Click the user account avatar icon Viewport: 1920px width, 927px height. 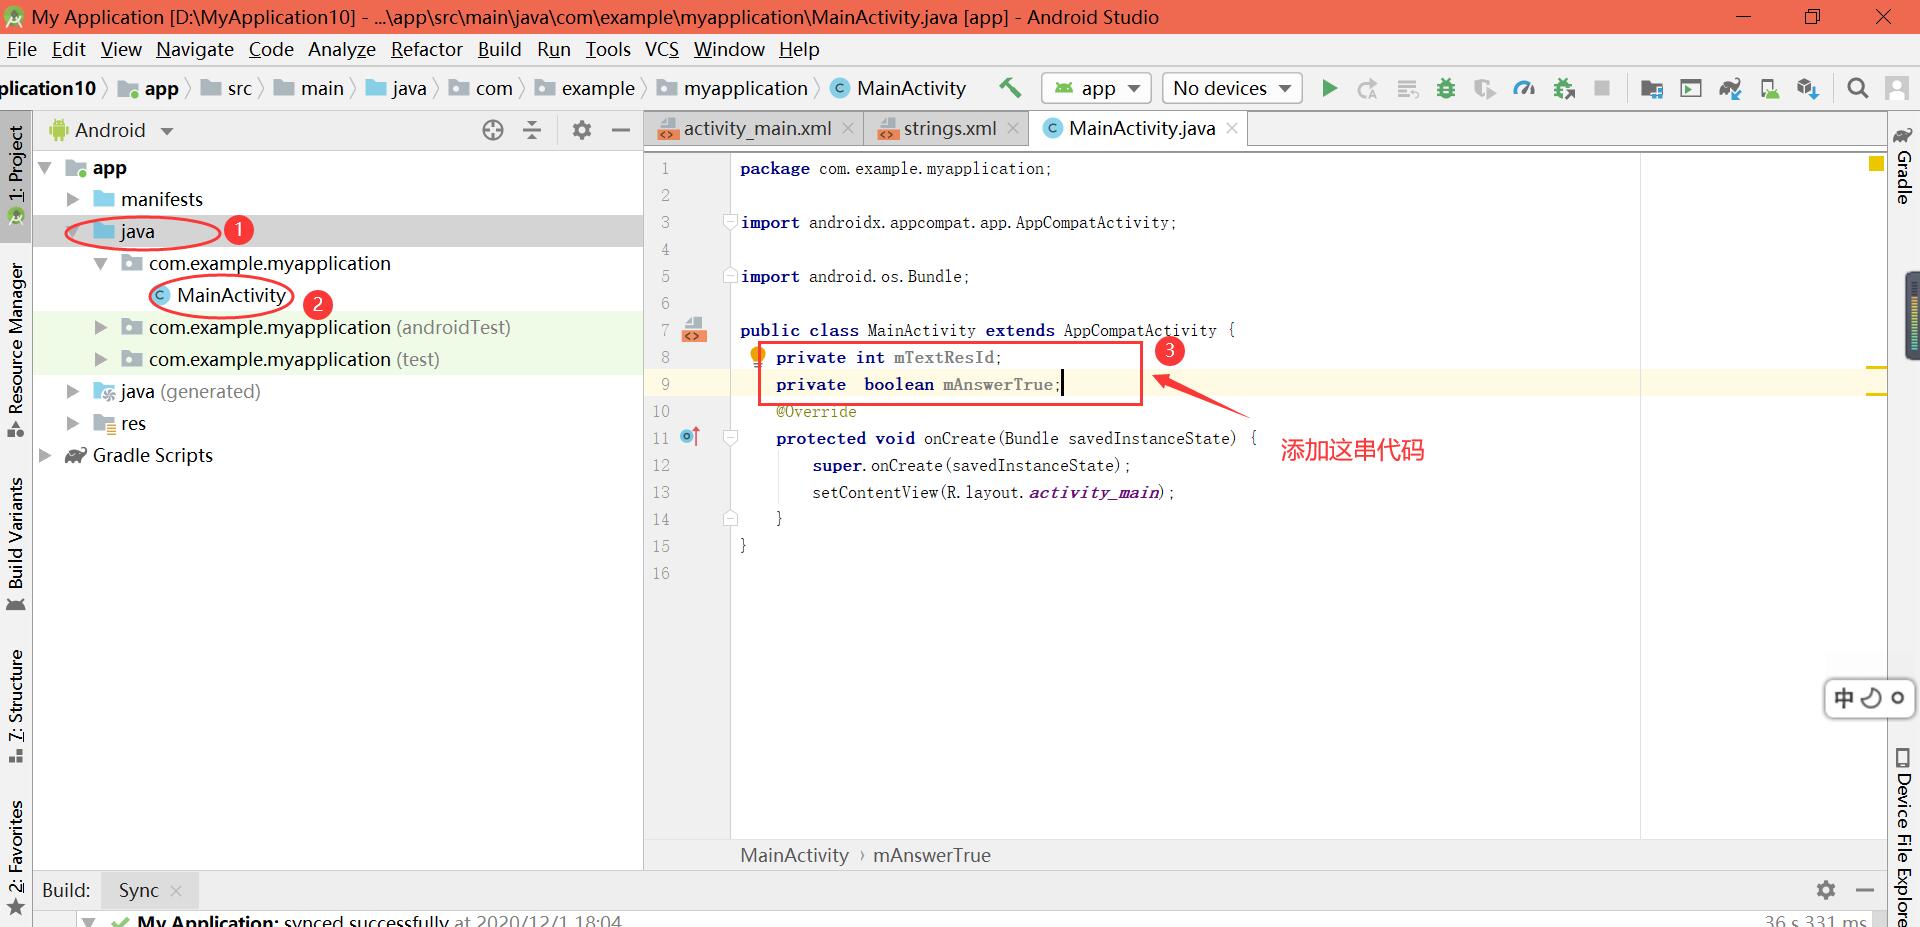(1896, 89)
